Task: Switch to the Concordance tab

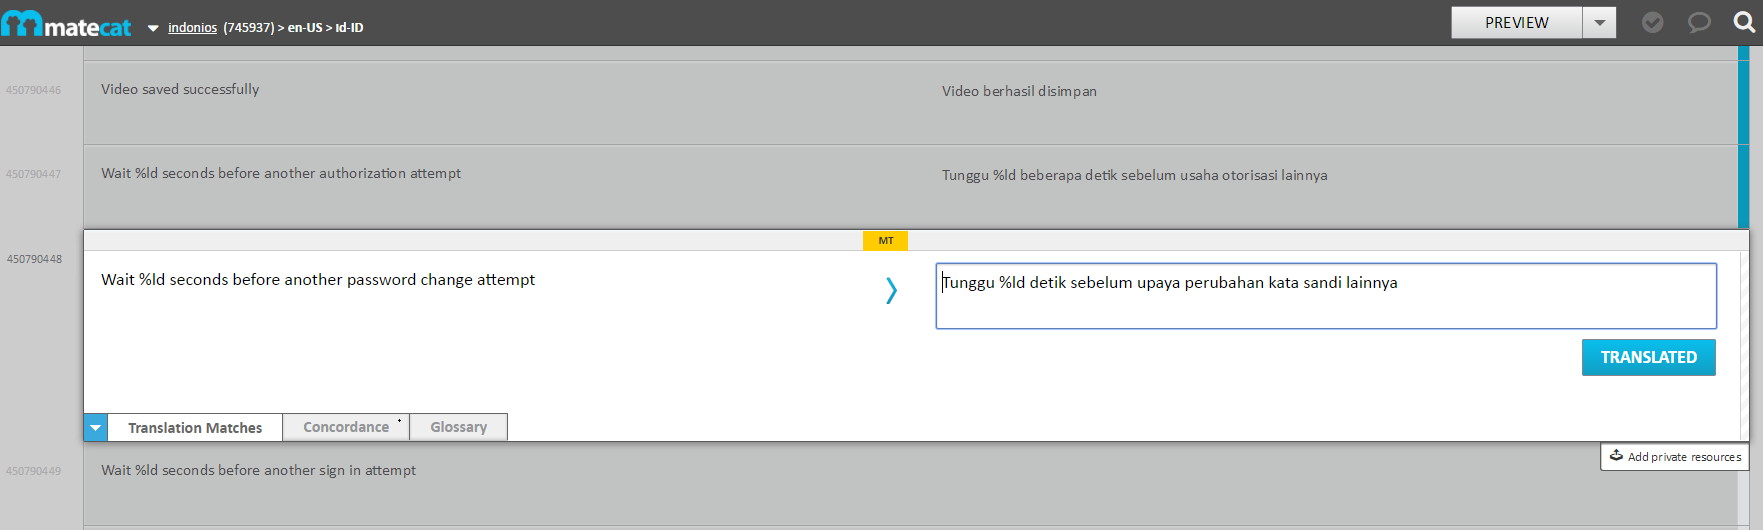Action: tap(346, 427)
